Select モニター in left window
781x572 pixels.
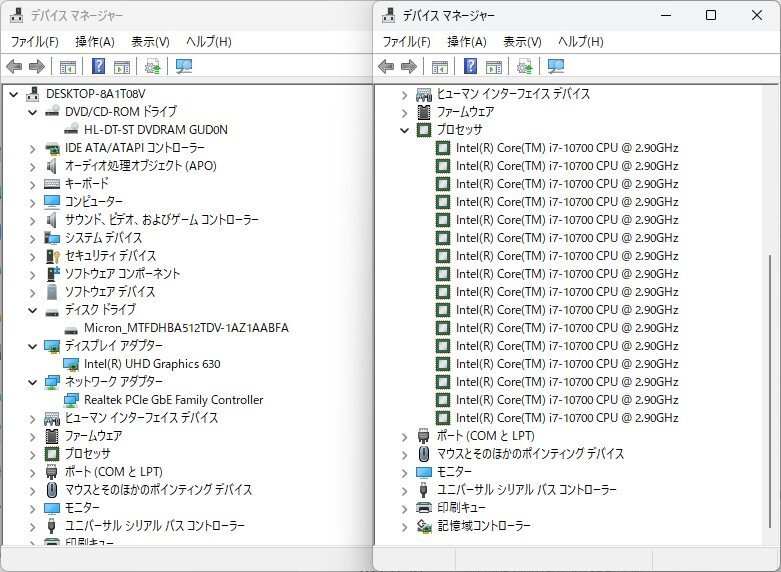[82, 508]
